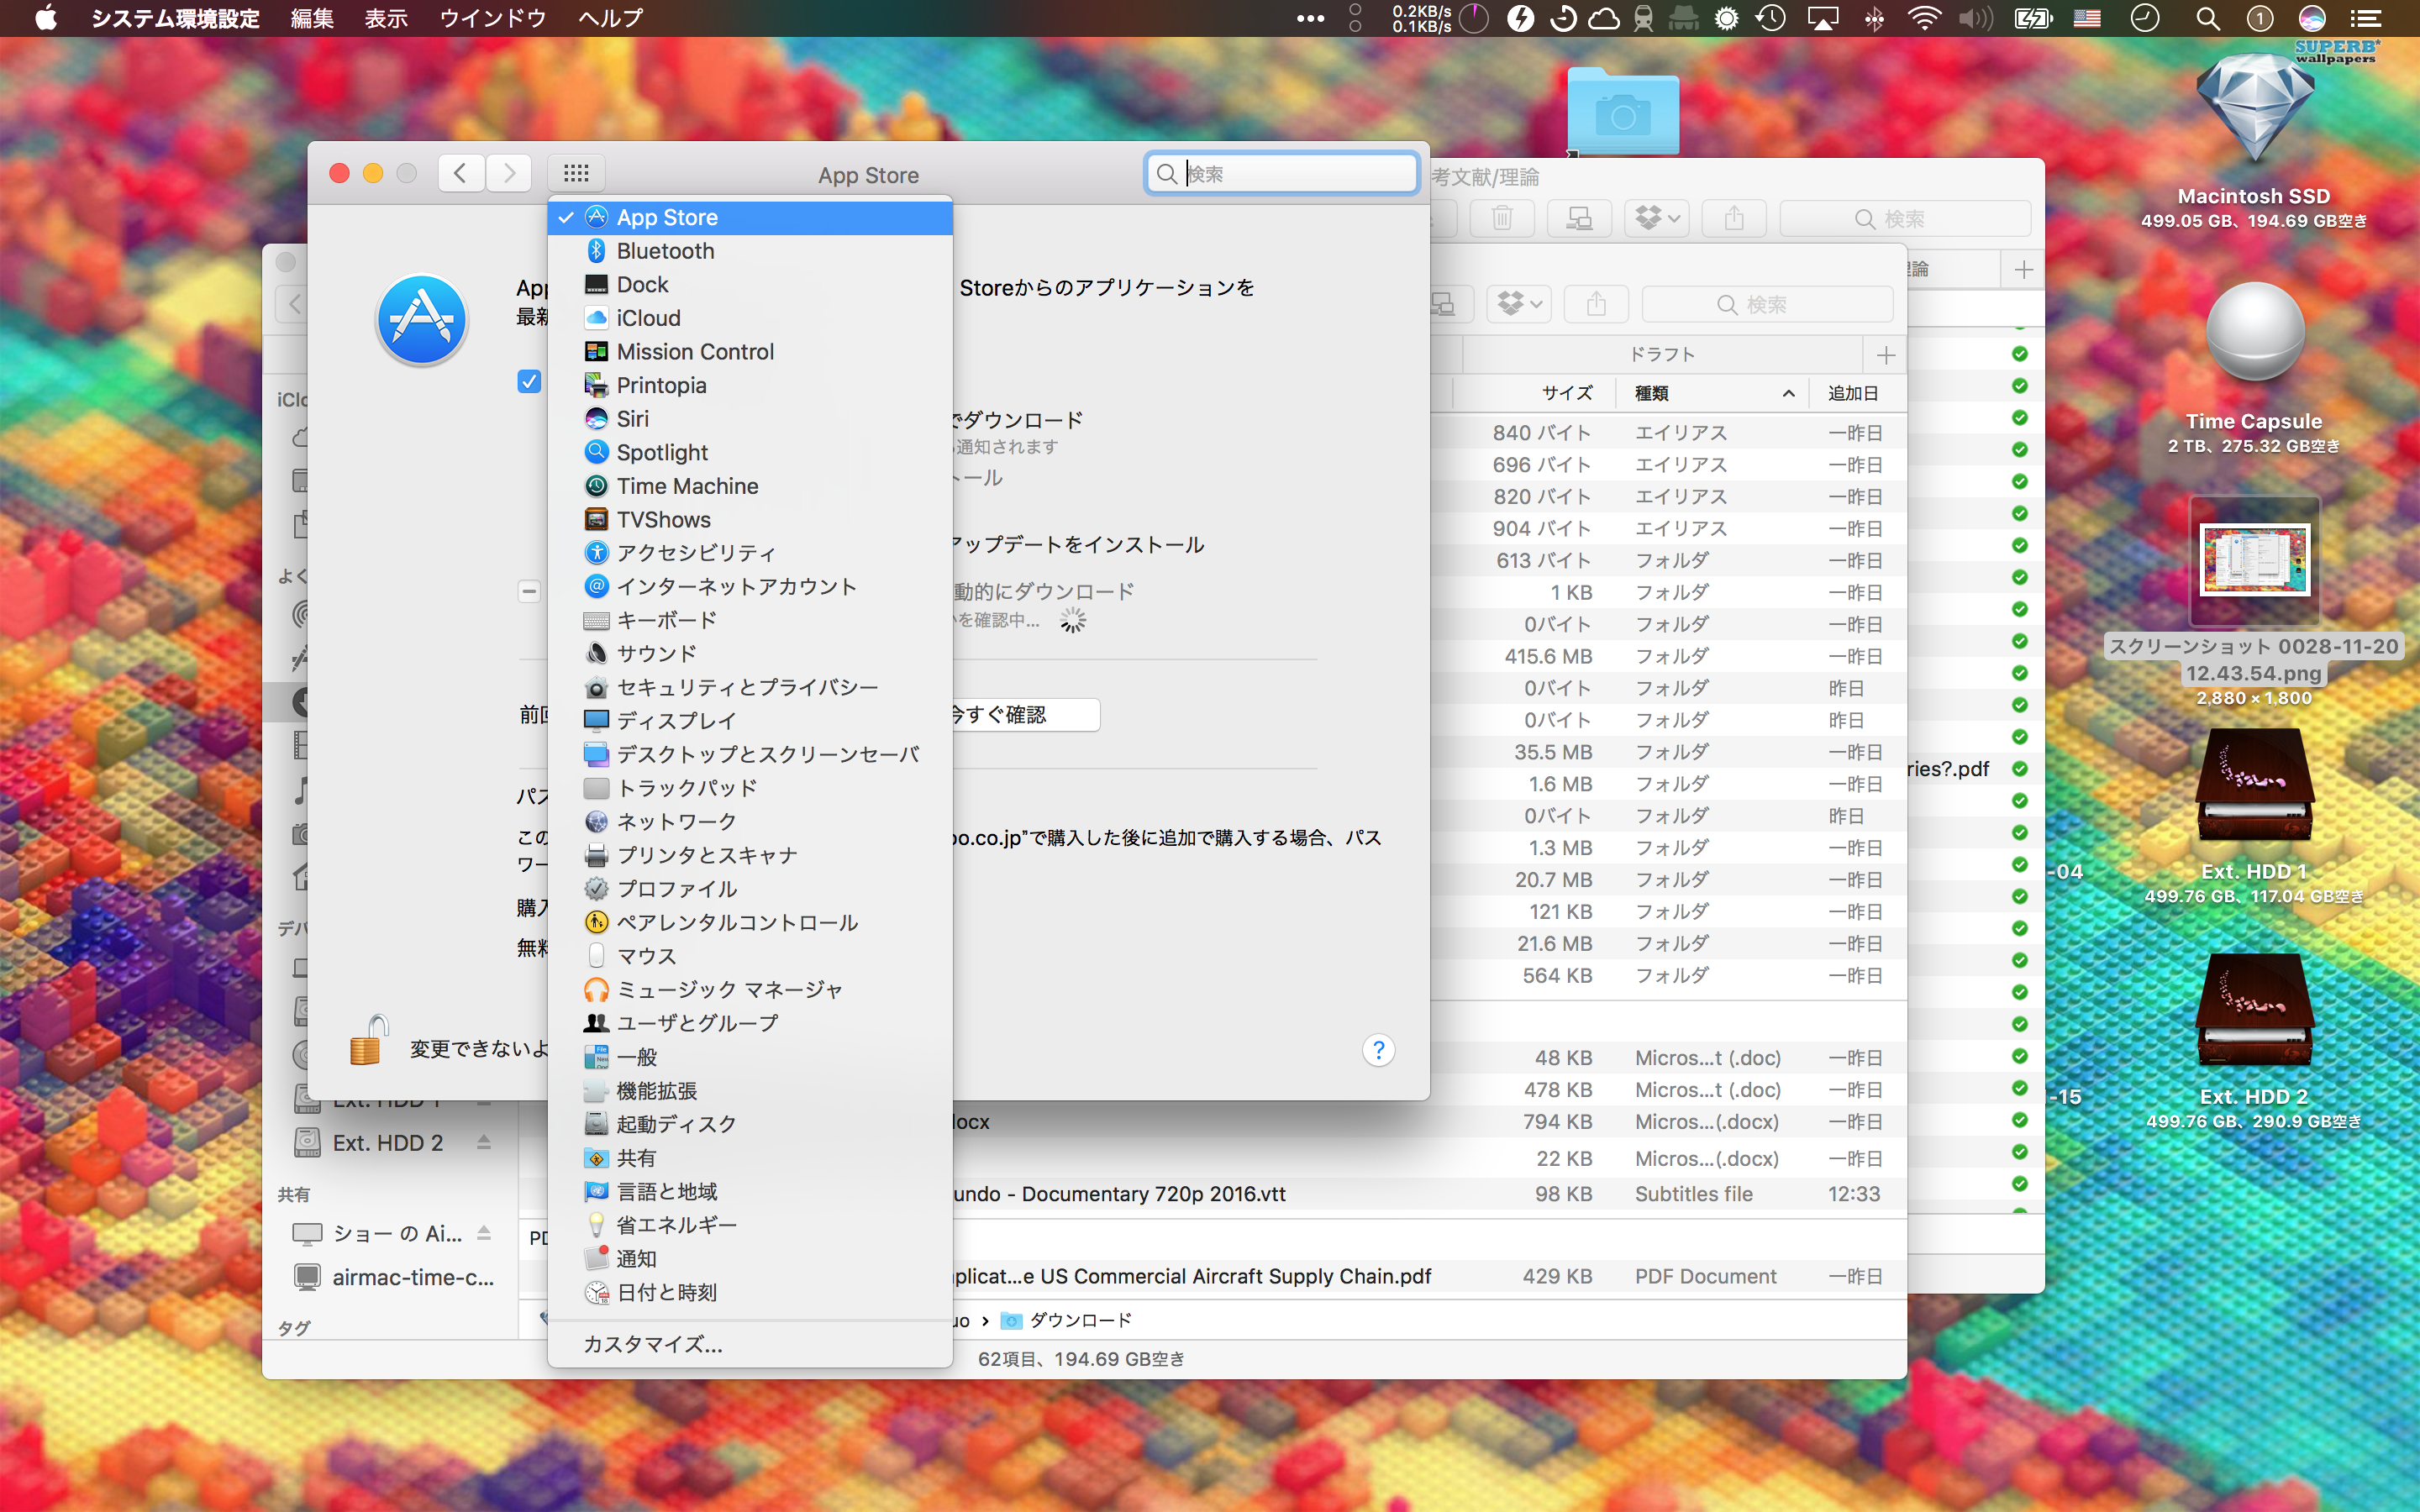Select ネットワーク from the list
The width and height of the screenshot is (2420, 1512).
[x=750, y=822]
